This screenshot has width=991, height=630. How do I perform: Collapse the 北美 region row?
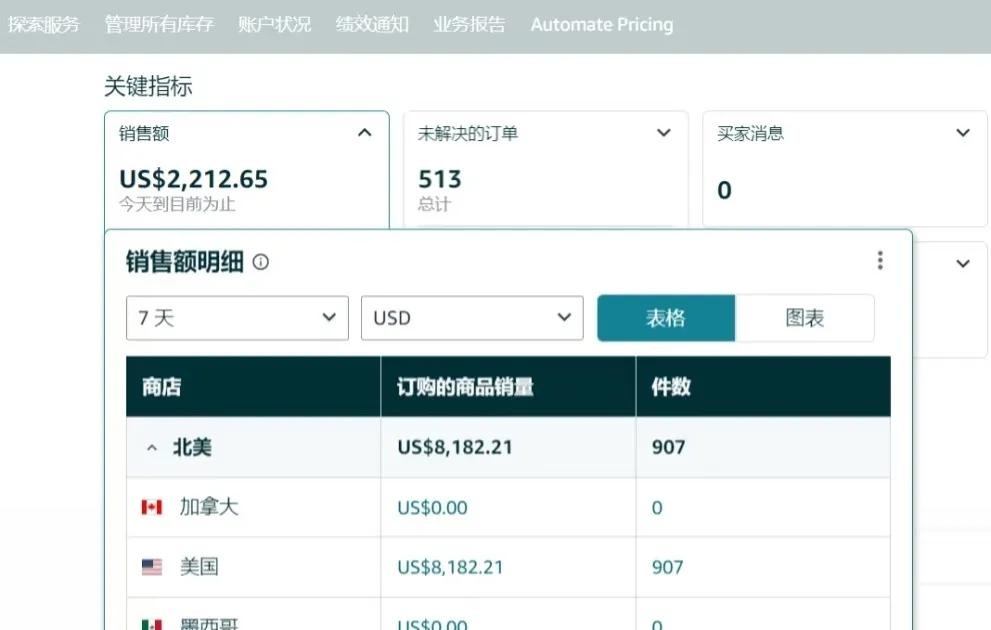[152, 447]
